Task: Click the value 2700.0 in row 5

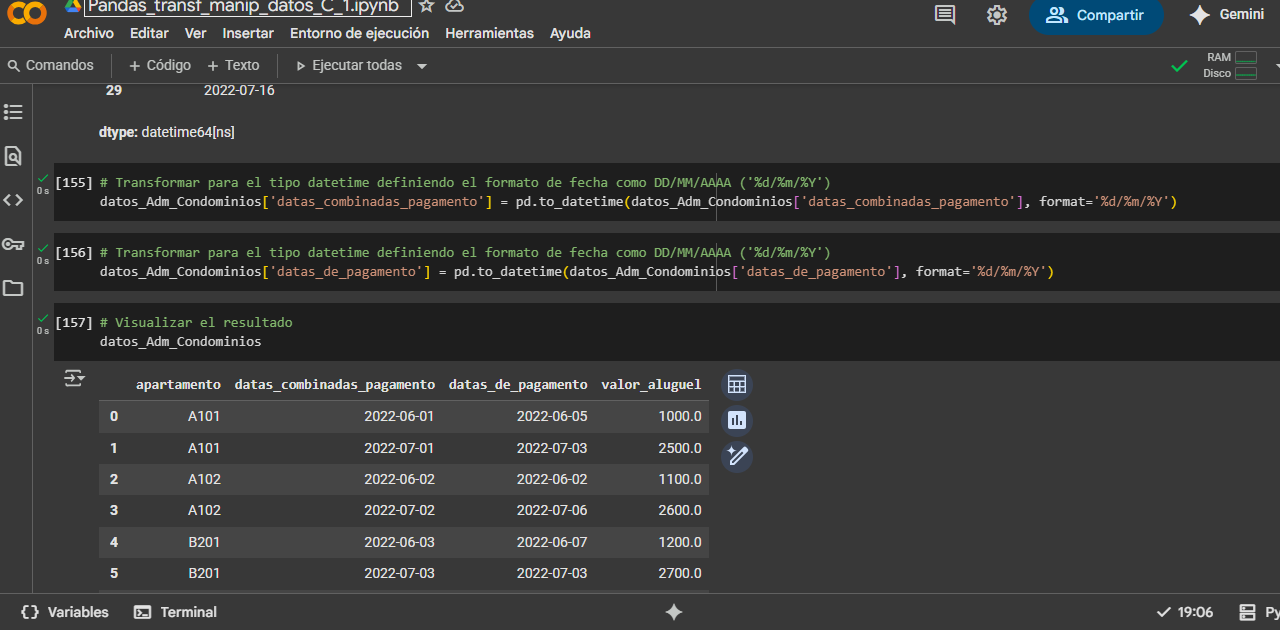Action: click(x=680, y=573)
